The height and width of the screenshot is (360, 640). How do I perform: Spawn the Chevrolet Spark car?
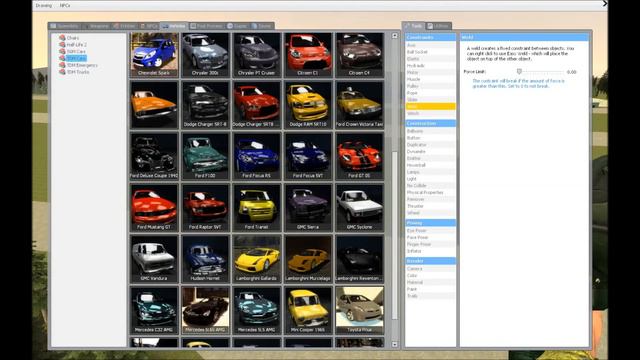click(154, 55)
